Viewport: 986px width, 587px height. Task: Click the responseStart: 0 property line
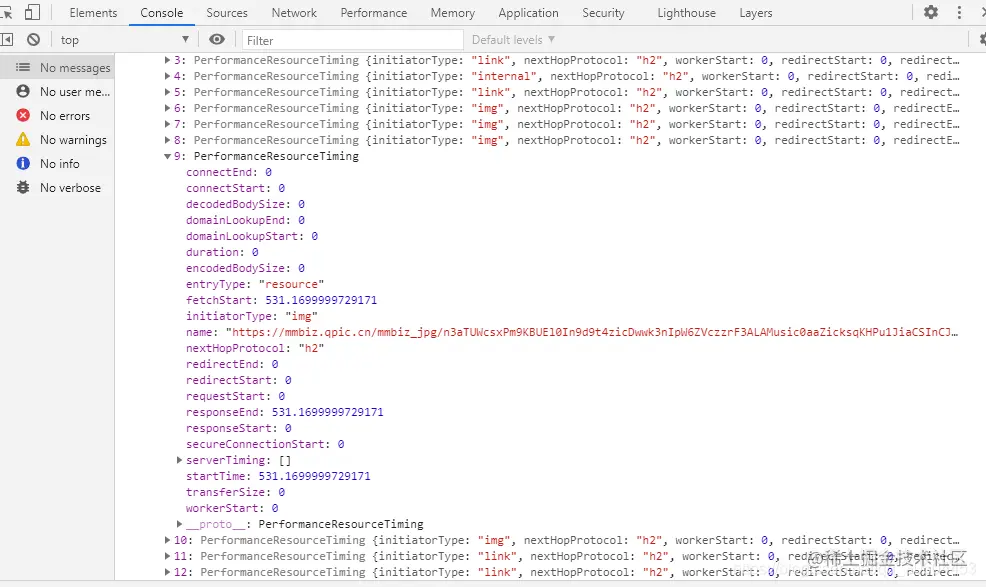(x=238, y=428)
